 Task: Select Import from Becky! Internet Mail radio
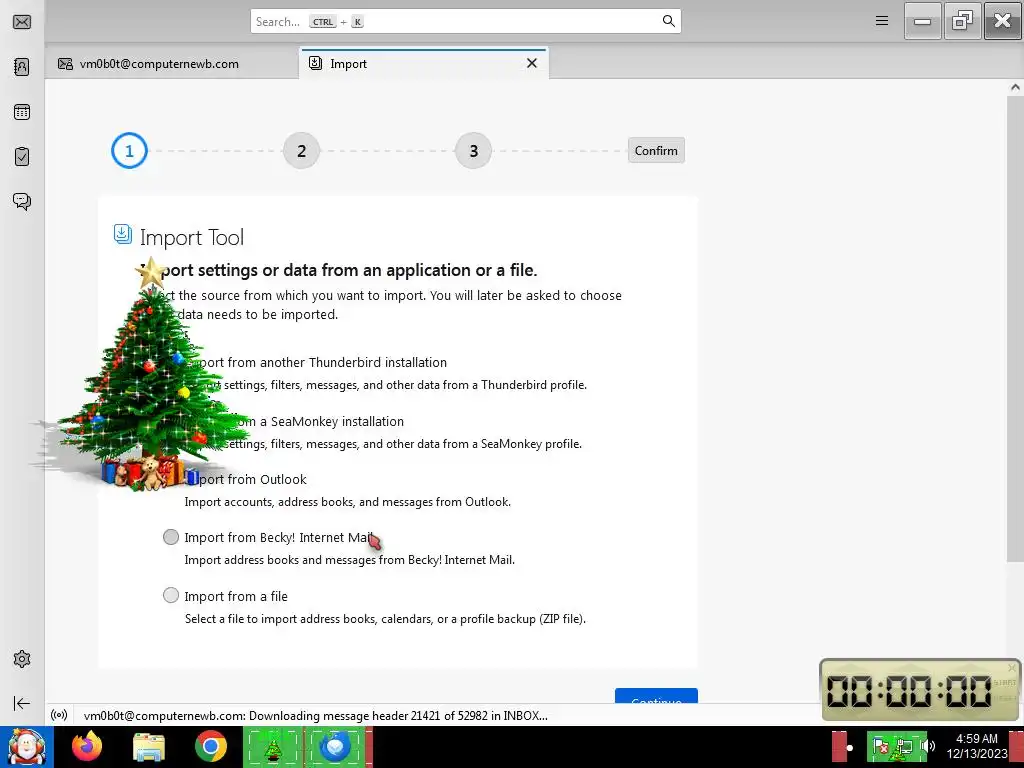(x=170, y=537)
